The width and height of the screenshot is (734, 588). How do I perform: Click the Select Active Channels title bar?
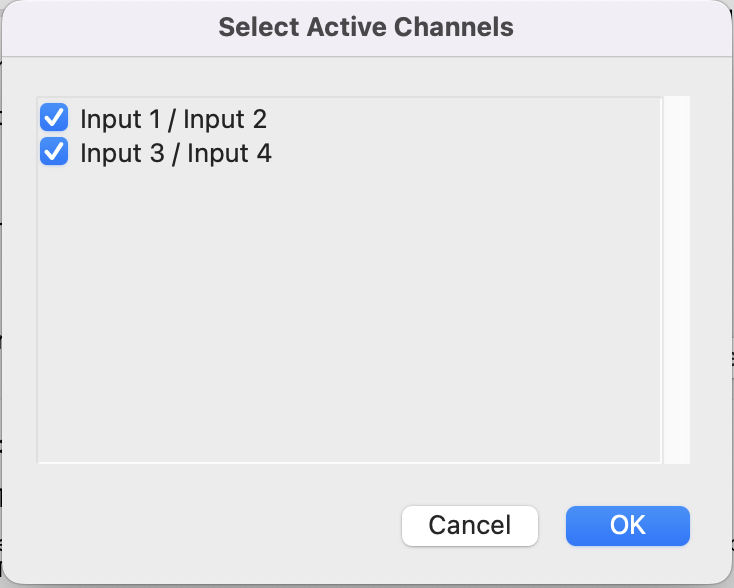(x=366, y=27)
